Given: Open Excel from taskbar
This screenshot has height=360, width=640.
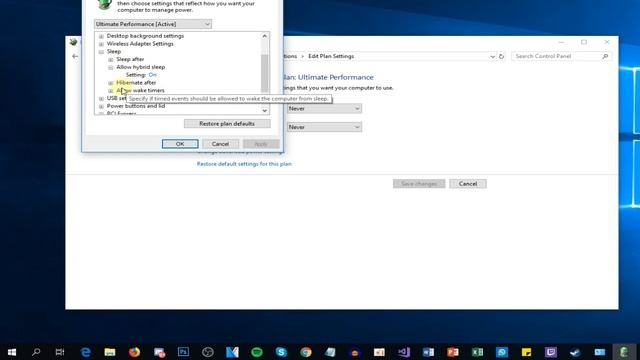Looking at the screenshot, I should point(477,352).
